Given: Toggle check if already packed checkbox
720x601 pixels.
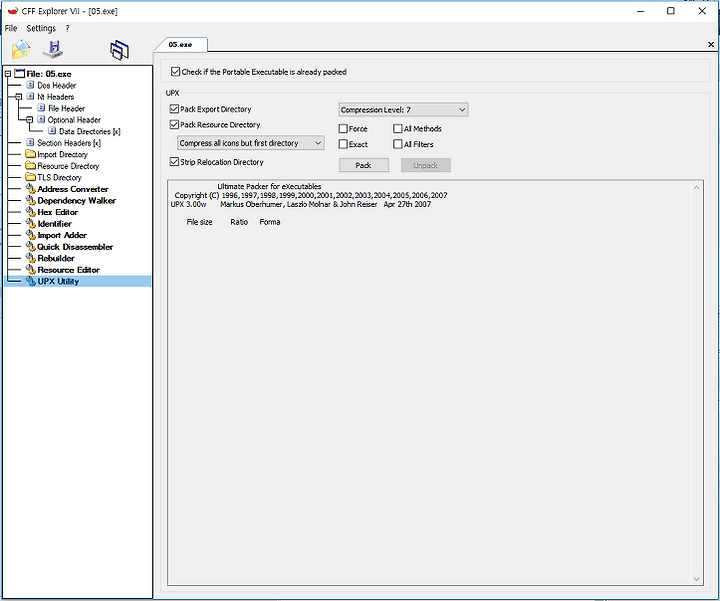Looking at the screenshot, I should pos(175,72).
